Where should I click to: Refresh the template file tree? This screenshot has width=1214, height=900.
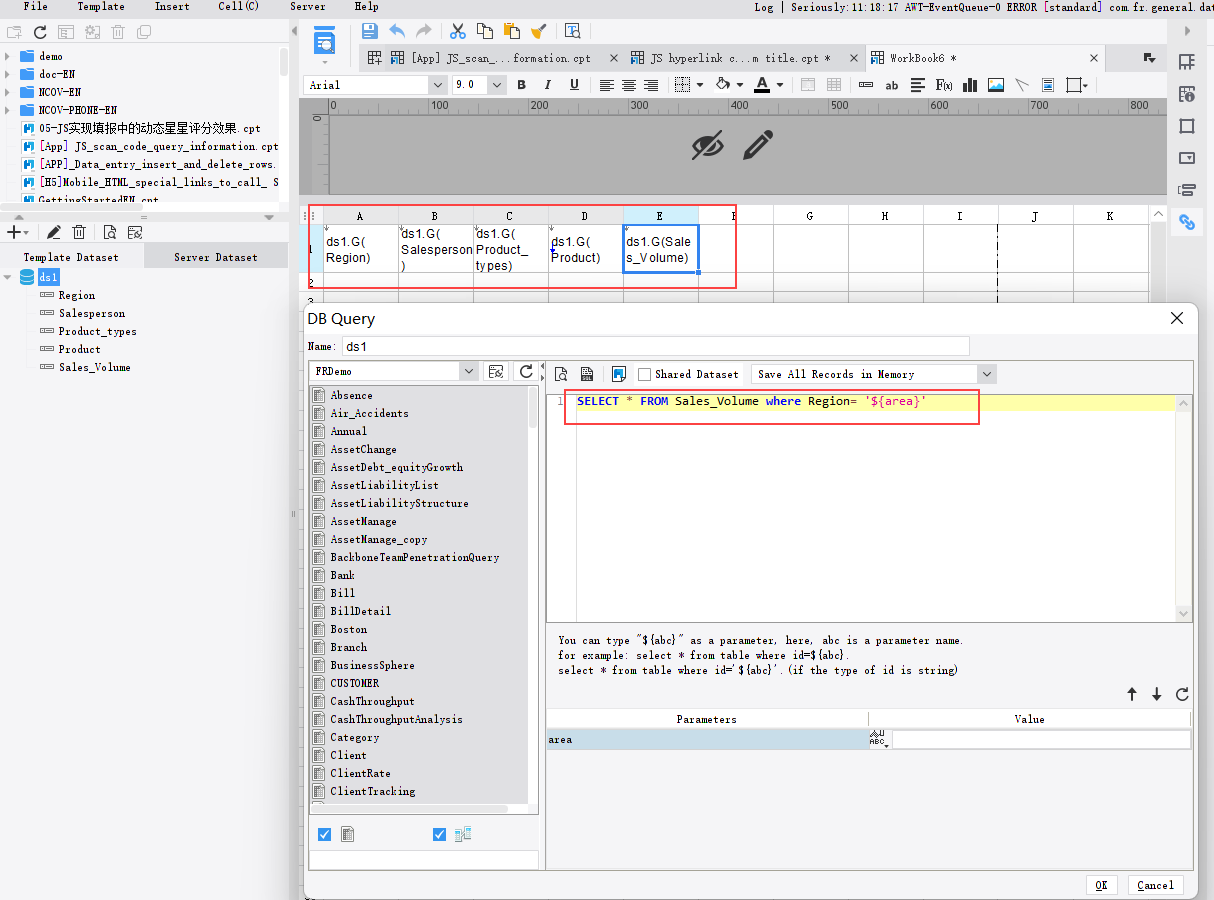tap(40, 32)
